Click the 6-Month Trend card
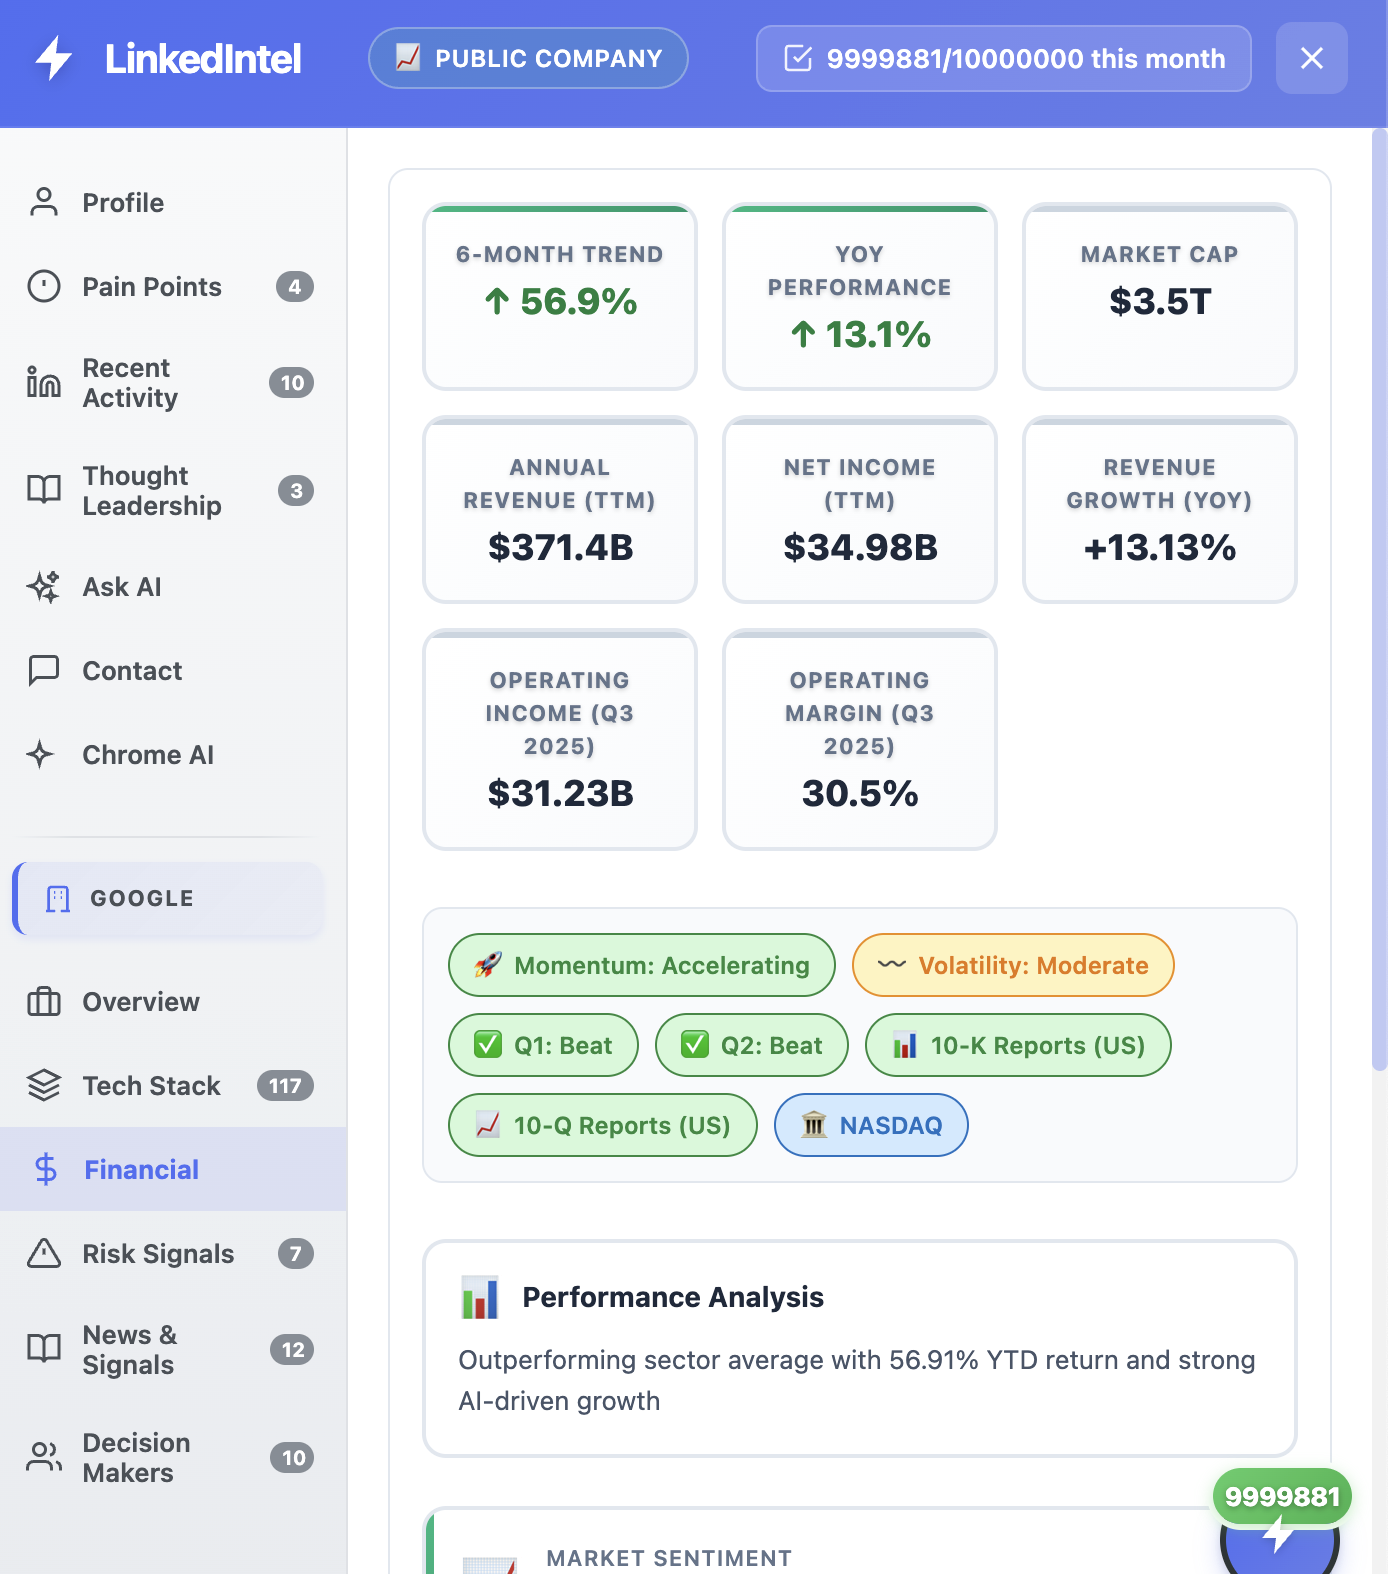This screenshot has width=1388, height=1574. click(560, 297)
